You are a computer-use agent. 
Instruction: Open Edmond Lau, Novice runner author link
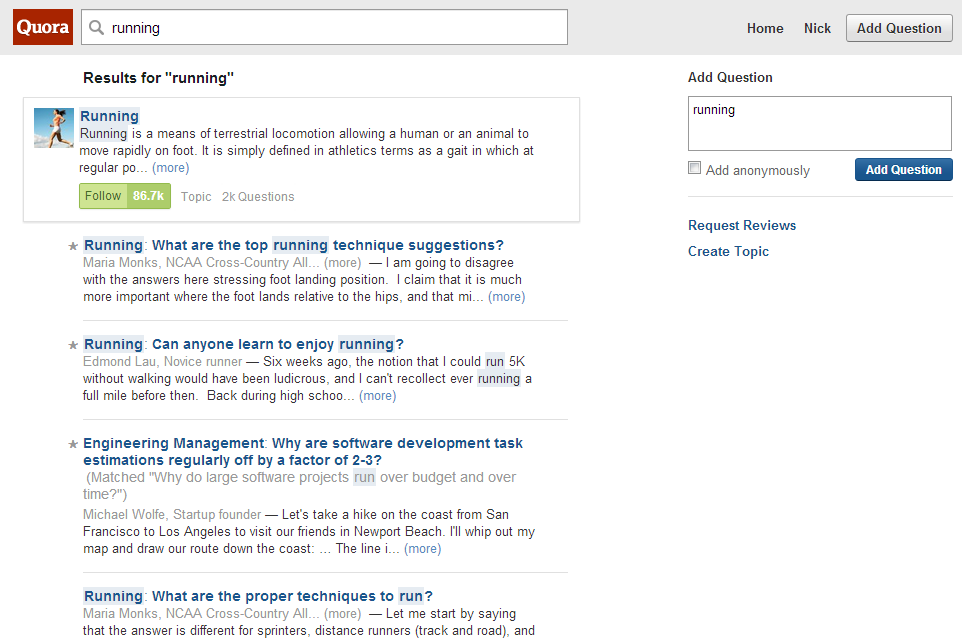(x=163, y=362)
